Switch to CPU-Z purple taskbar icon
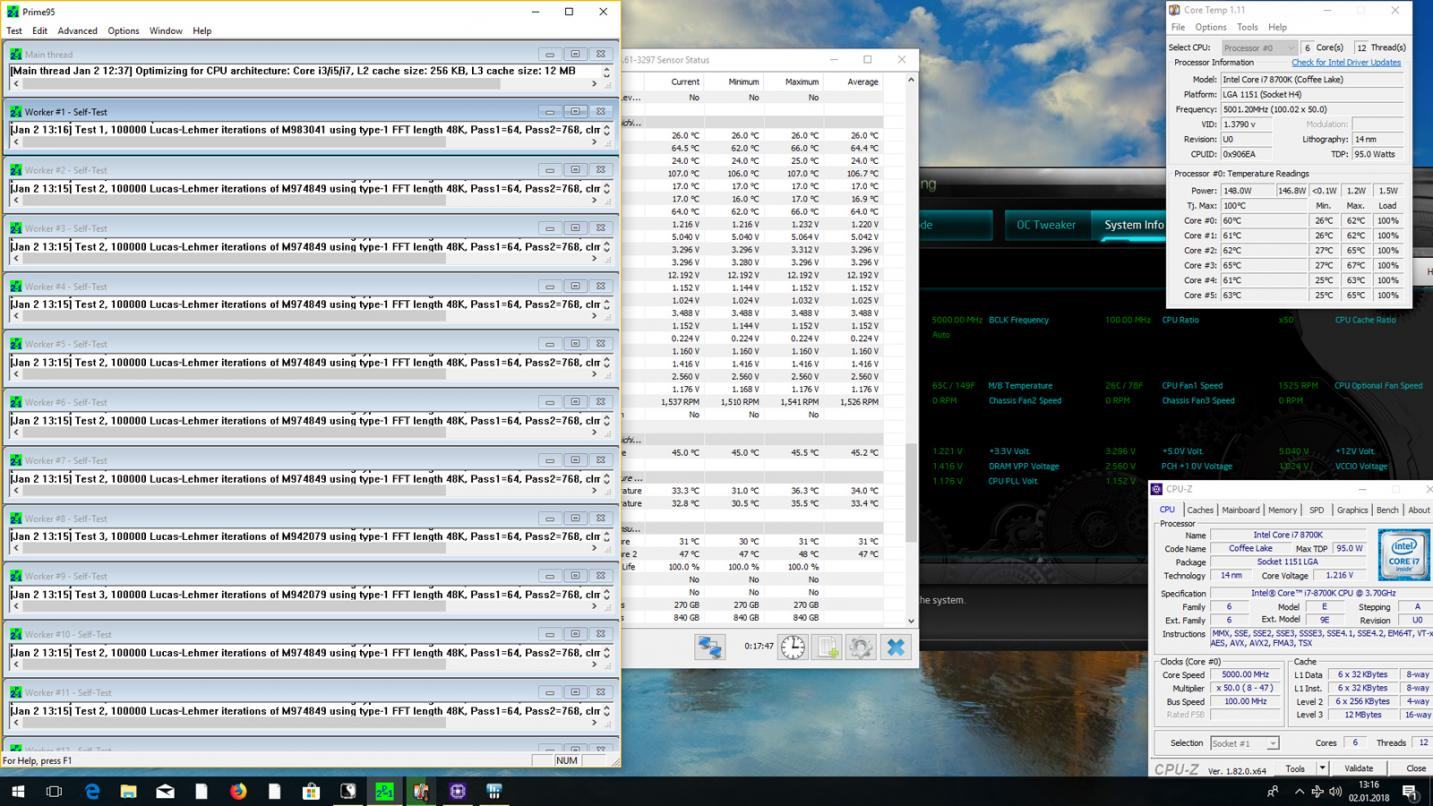This screenshot has width=1433, height=806. (457, 791)
